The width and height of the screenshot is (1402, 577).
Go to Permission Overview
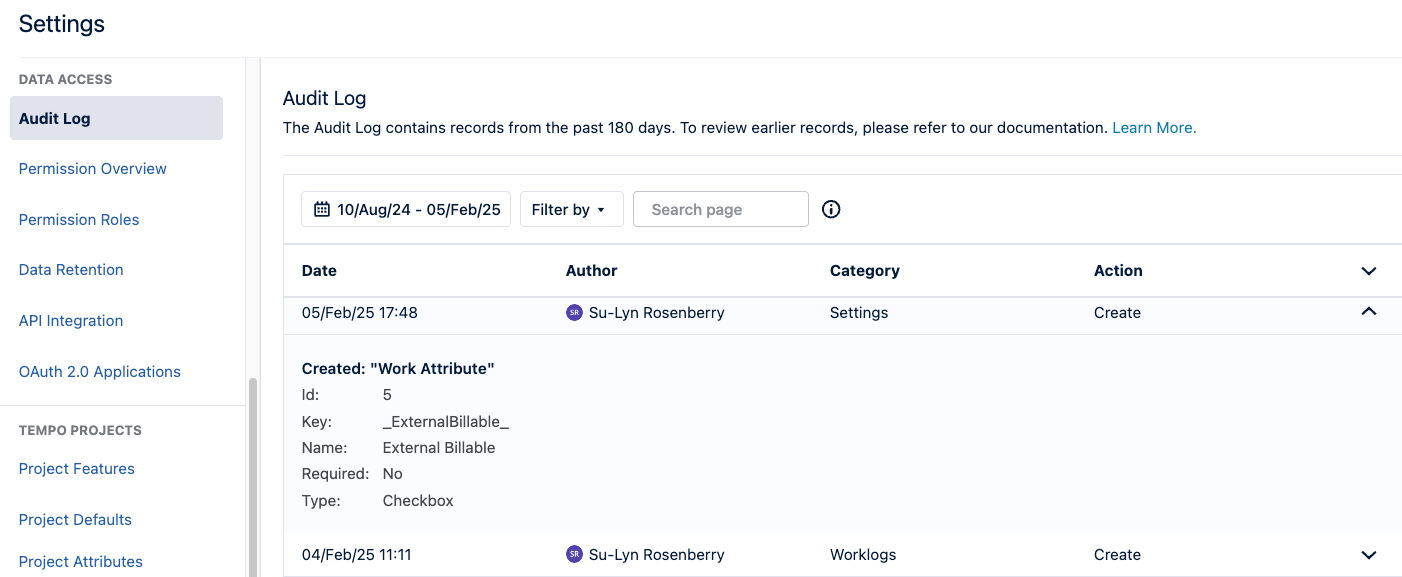93,169
